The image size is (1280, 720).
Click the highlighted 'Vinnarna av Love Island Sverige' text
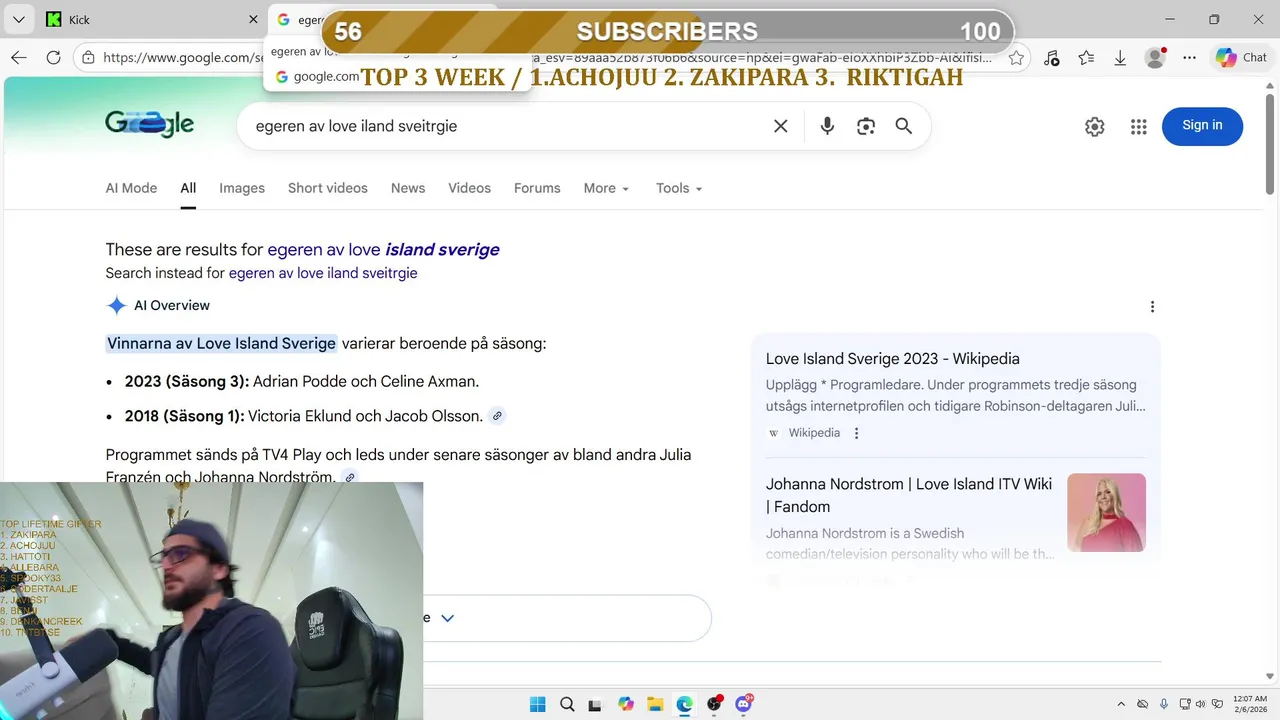tap(221, 343)
